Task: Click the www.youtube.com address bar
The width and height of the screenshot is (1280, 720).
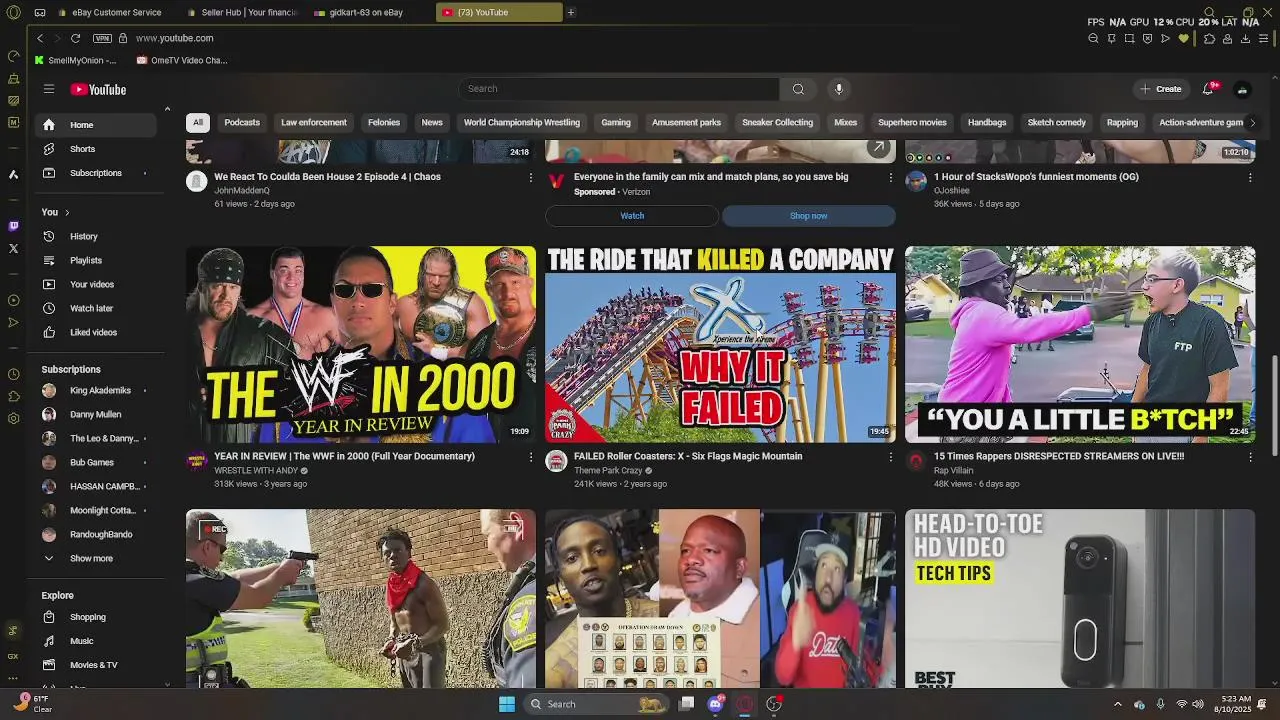Action: pyautogui.click(x=175, y=38)
